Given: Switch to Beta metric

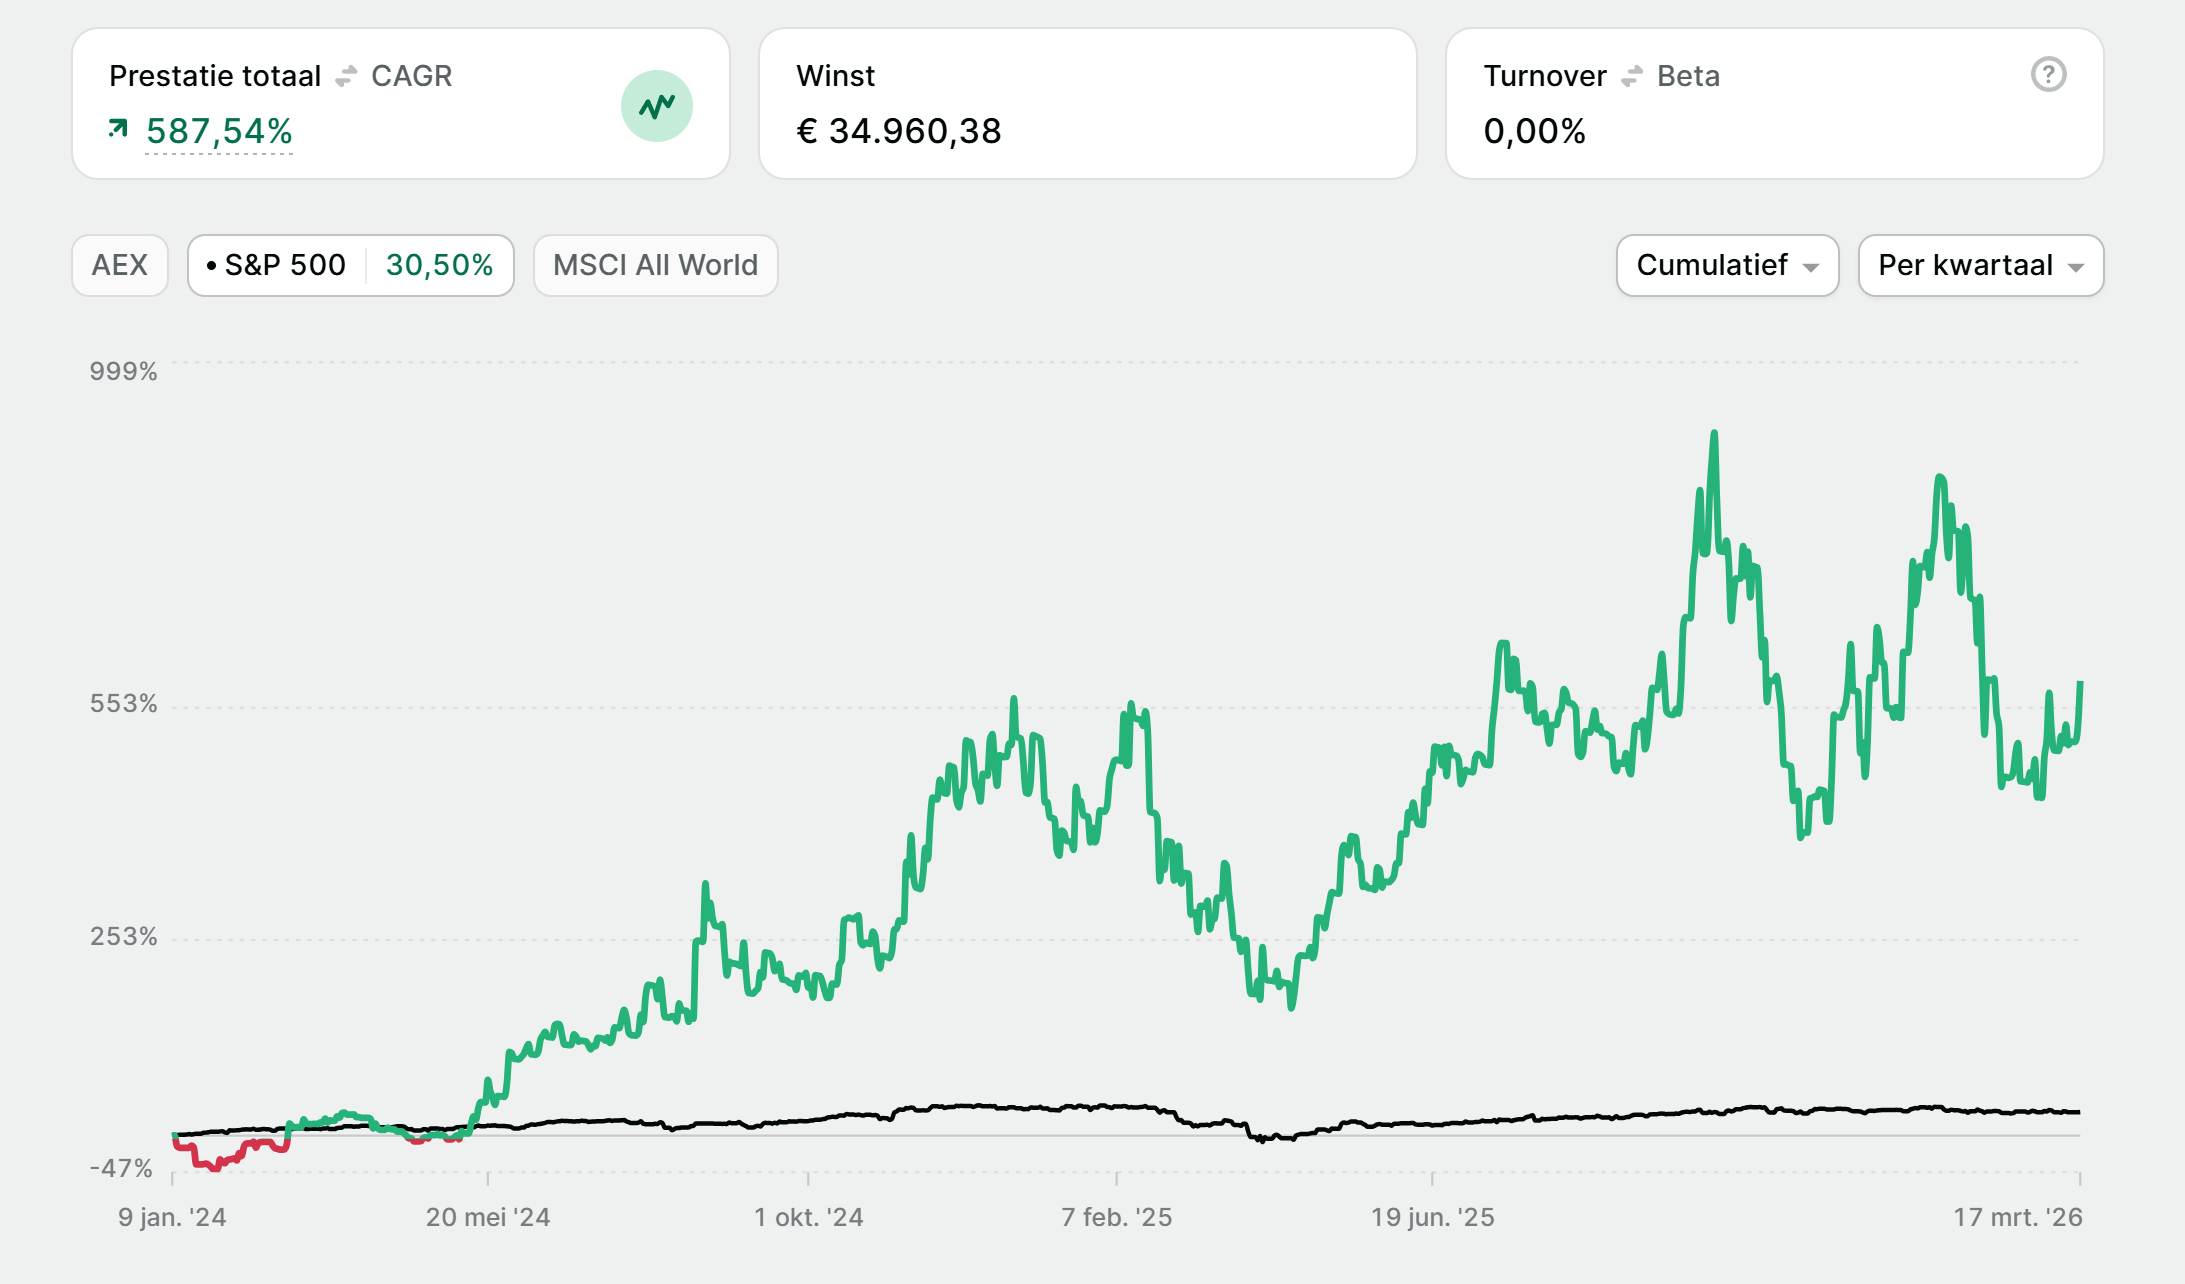Looking at the screenshot, I should (x=1688, y=76).
